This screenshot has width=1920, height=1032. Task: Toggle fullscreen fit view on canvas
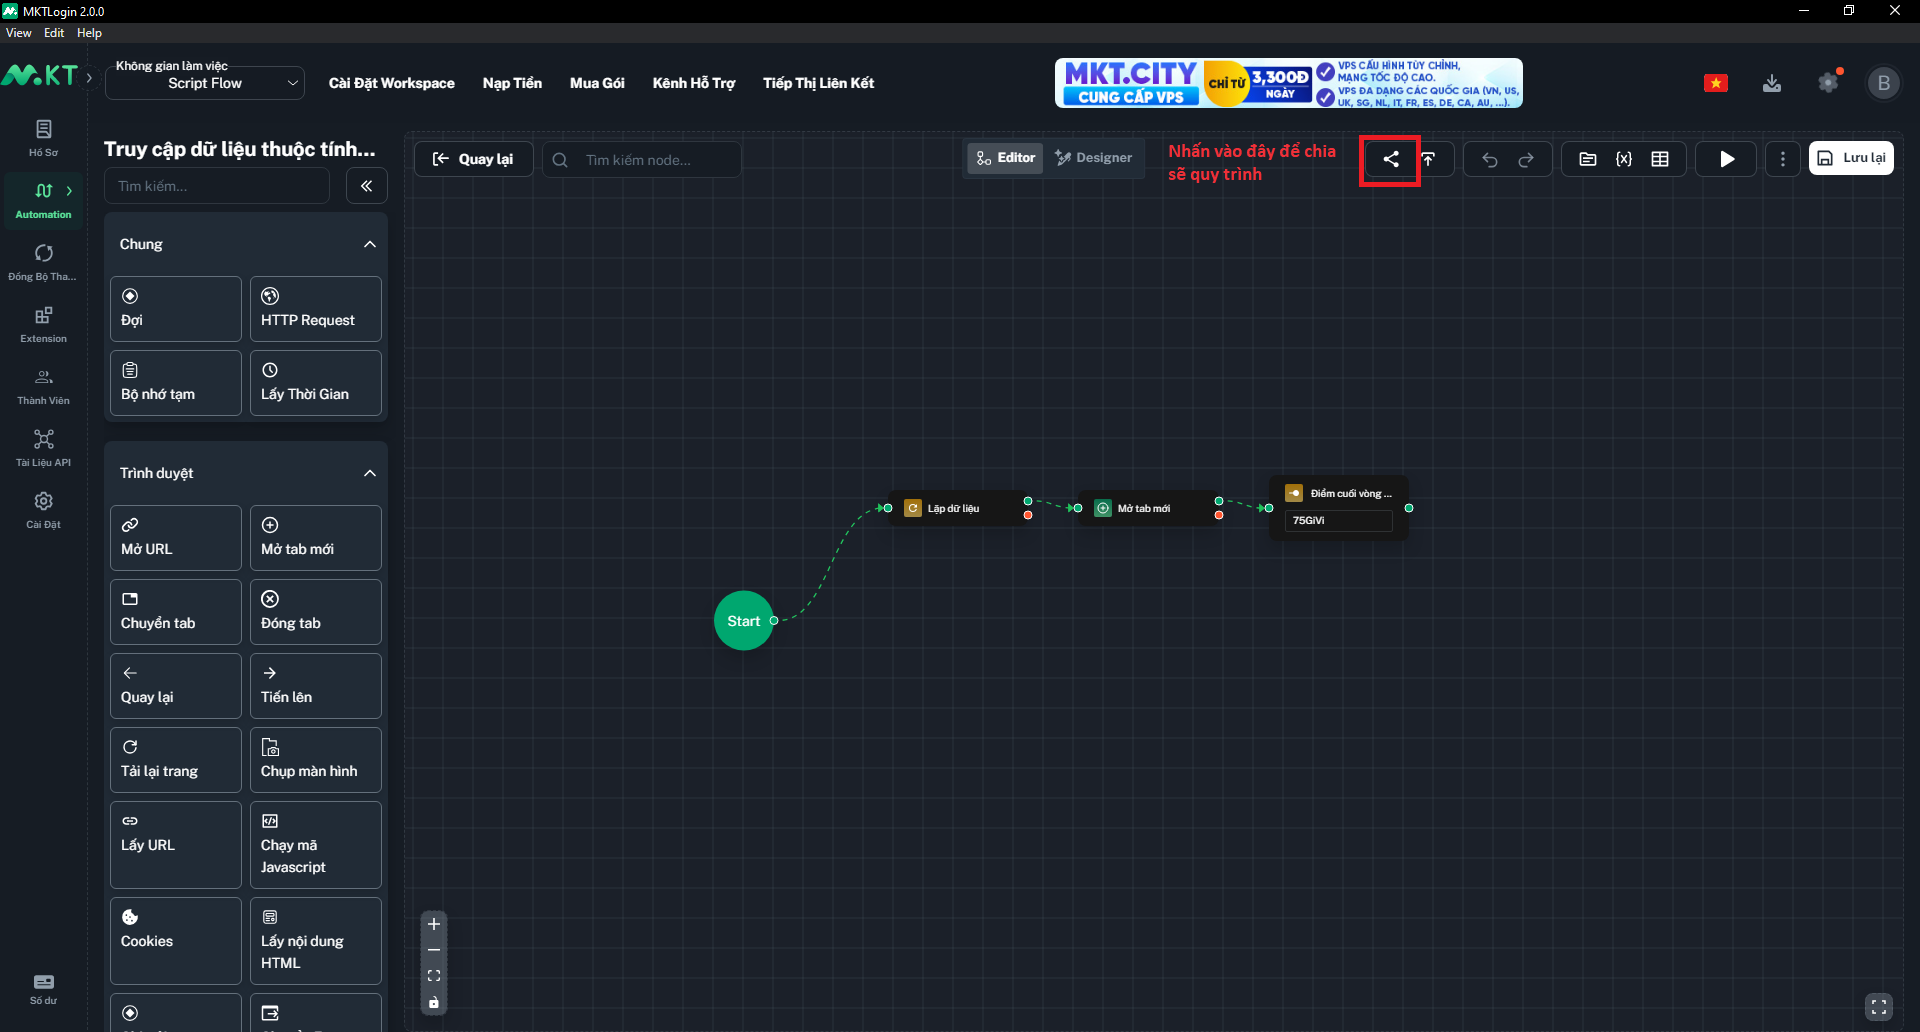click(x=1879, y=1007)
